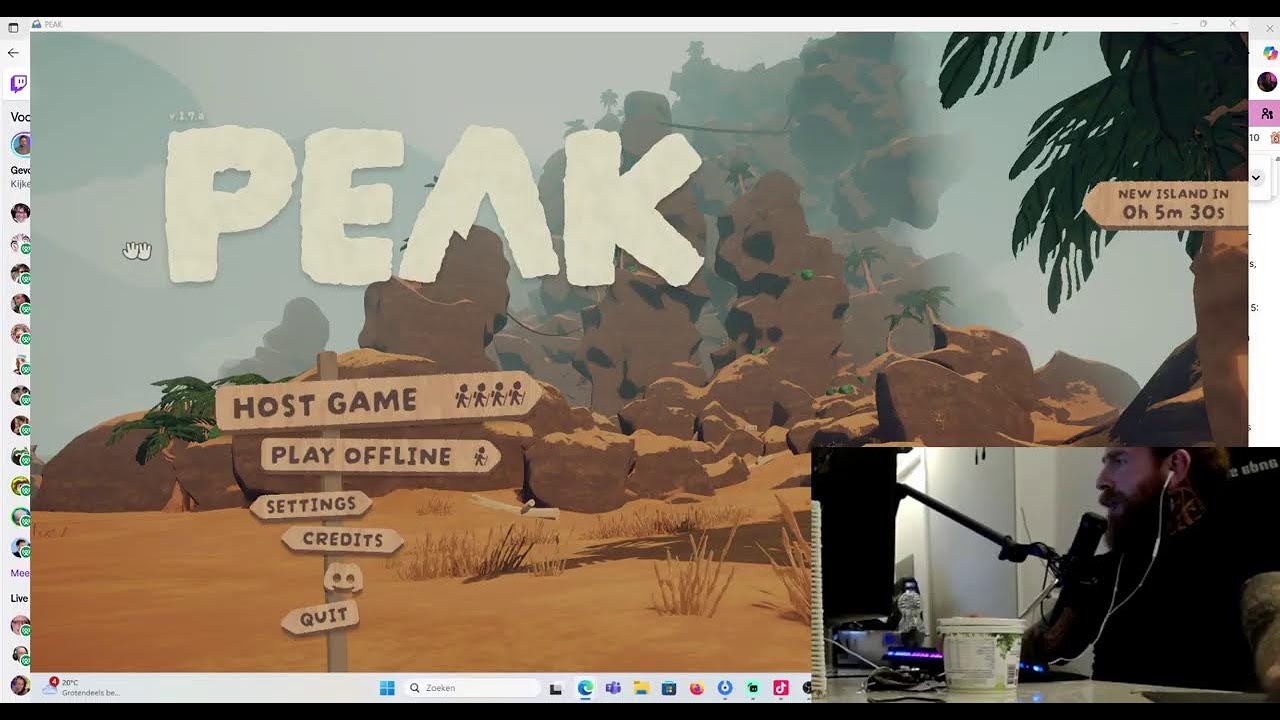Open the weather widget showing 20°C

(x=80, y=687)
